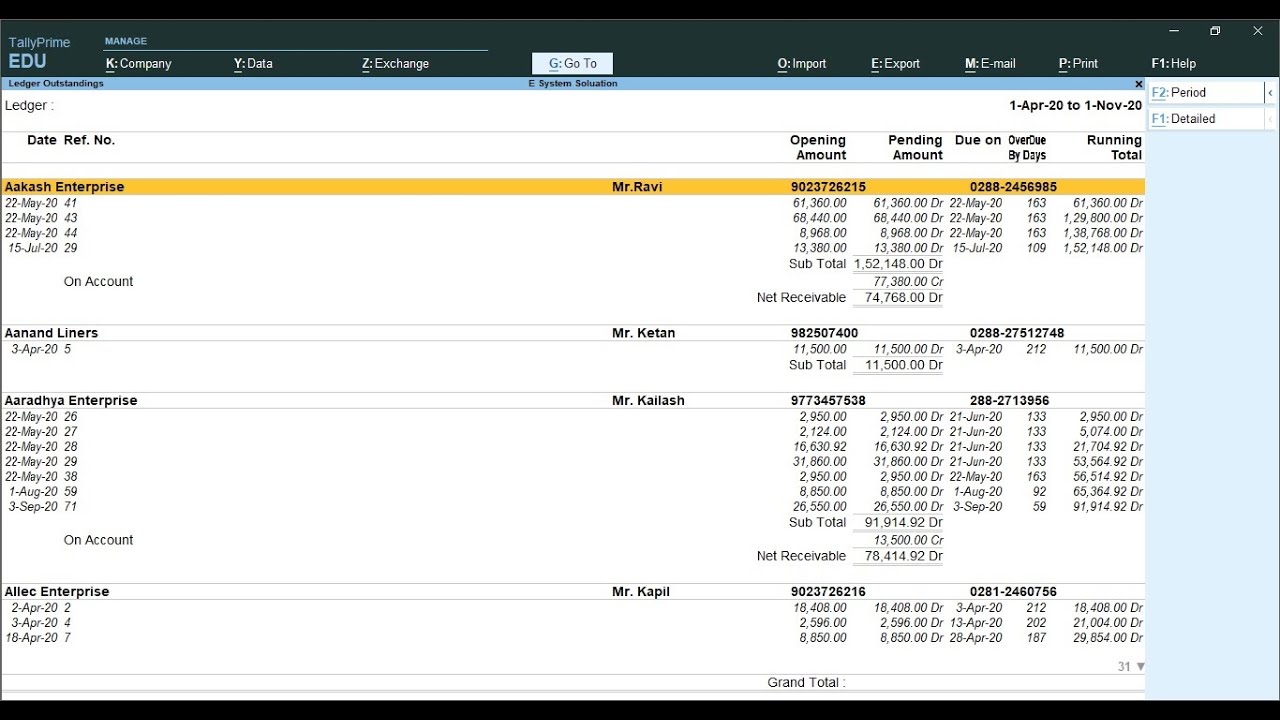
Task: Click the Opening Amount column header
Action: [x=818, y=148]
